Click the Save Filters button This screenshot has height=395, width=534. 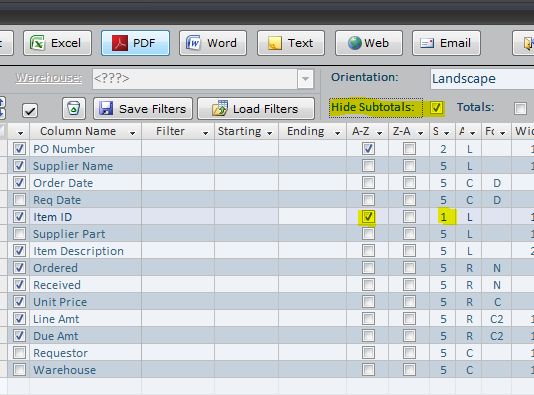click(x=143, y=109)
